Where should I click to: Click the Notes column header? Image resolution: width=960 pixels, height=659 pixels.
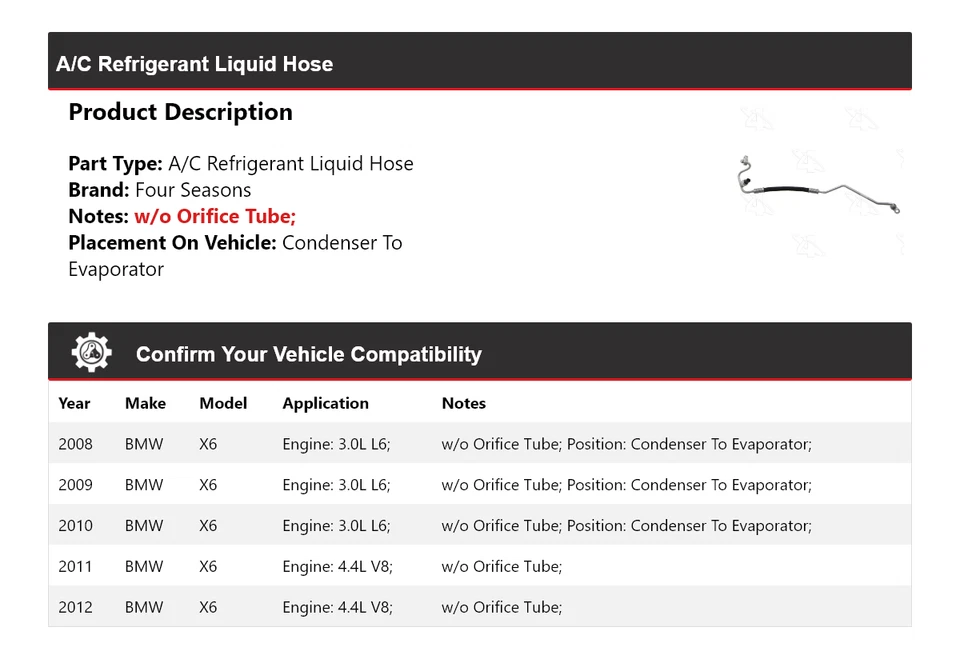[464, 404]
